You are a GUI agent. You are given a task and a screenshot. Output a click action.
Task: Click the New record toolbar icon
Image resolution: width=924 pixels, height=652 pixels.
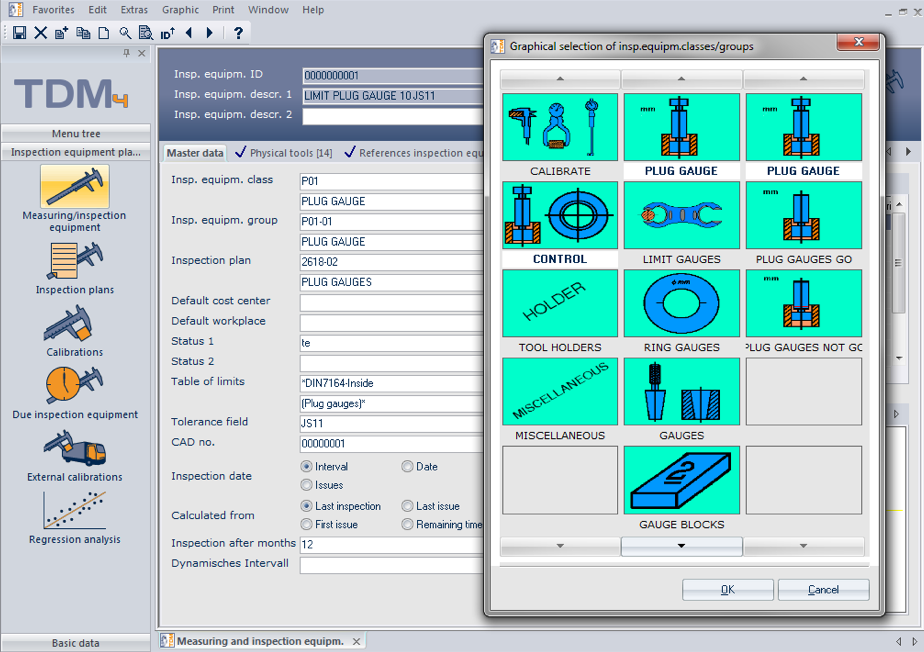click(61, 32)
